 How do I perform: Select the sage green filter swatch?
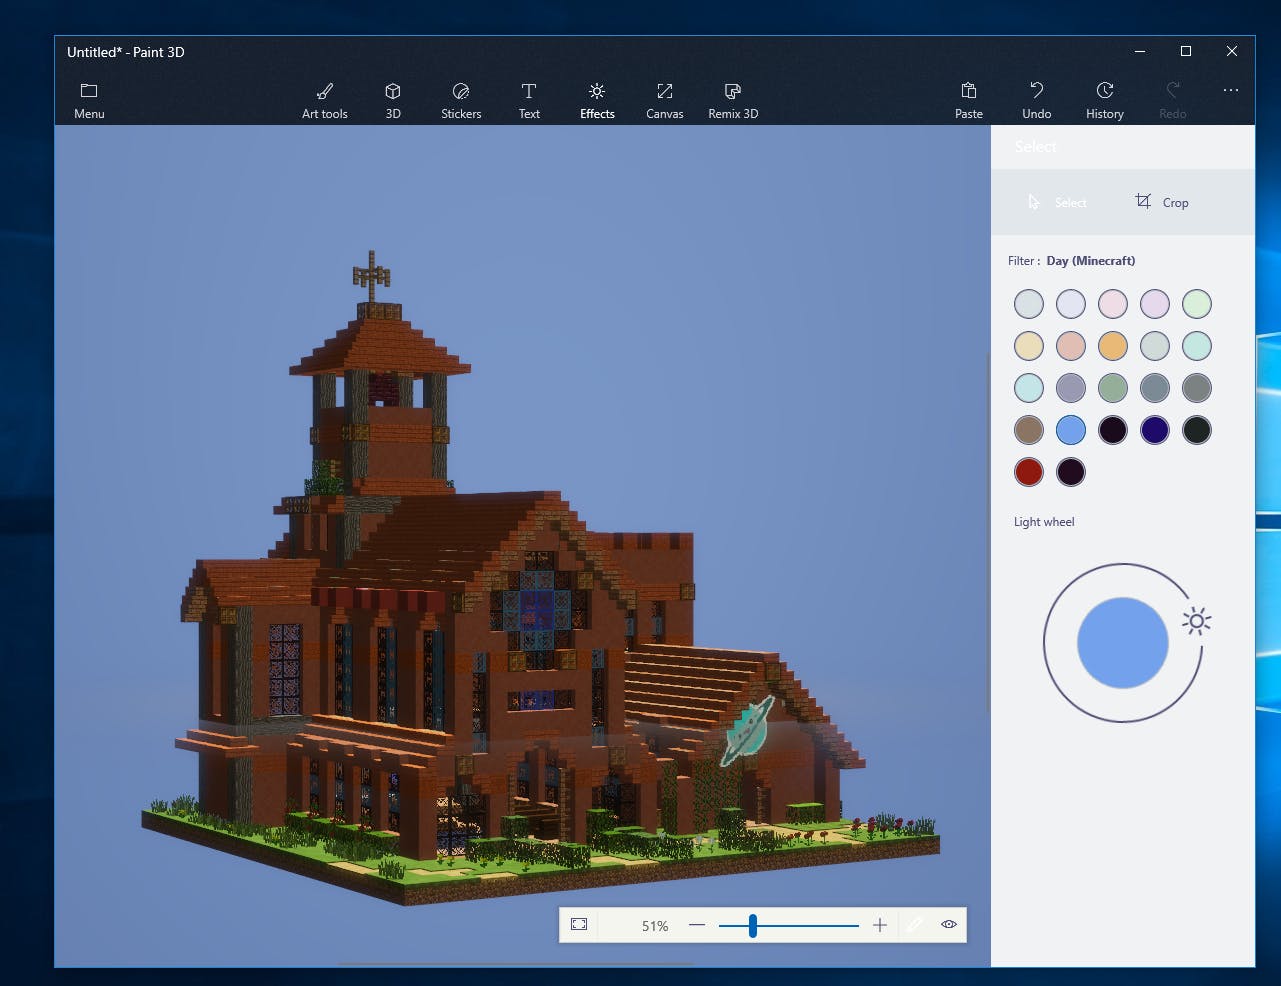coord(1113,388)
